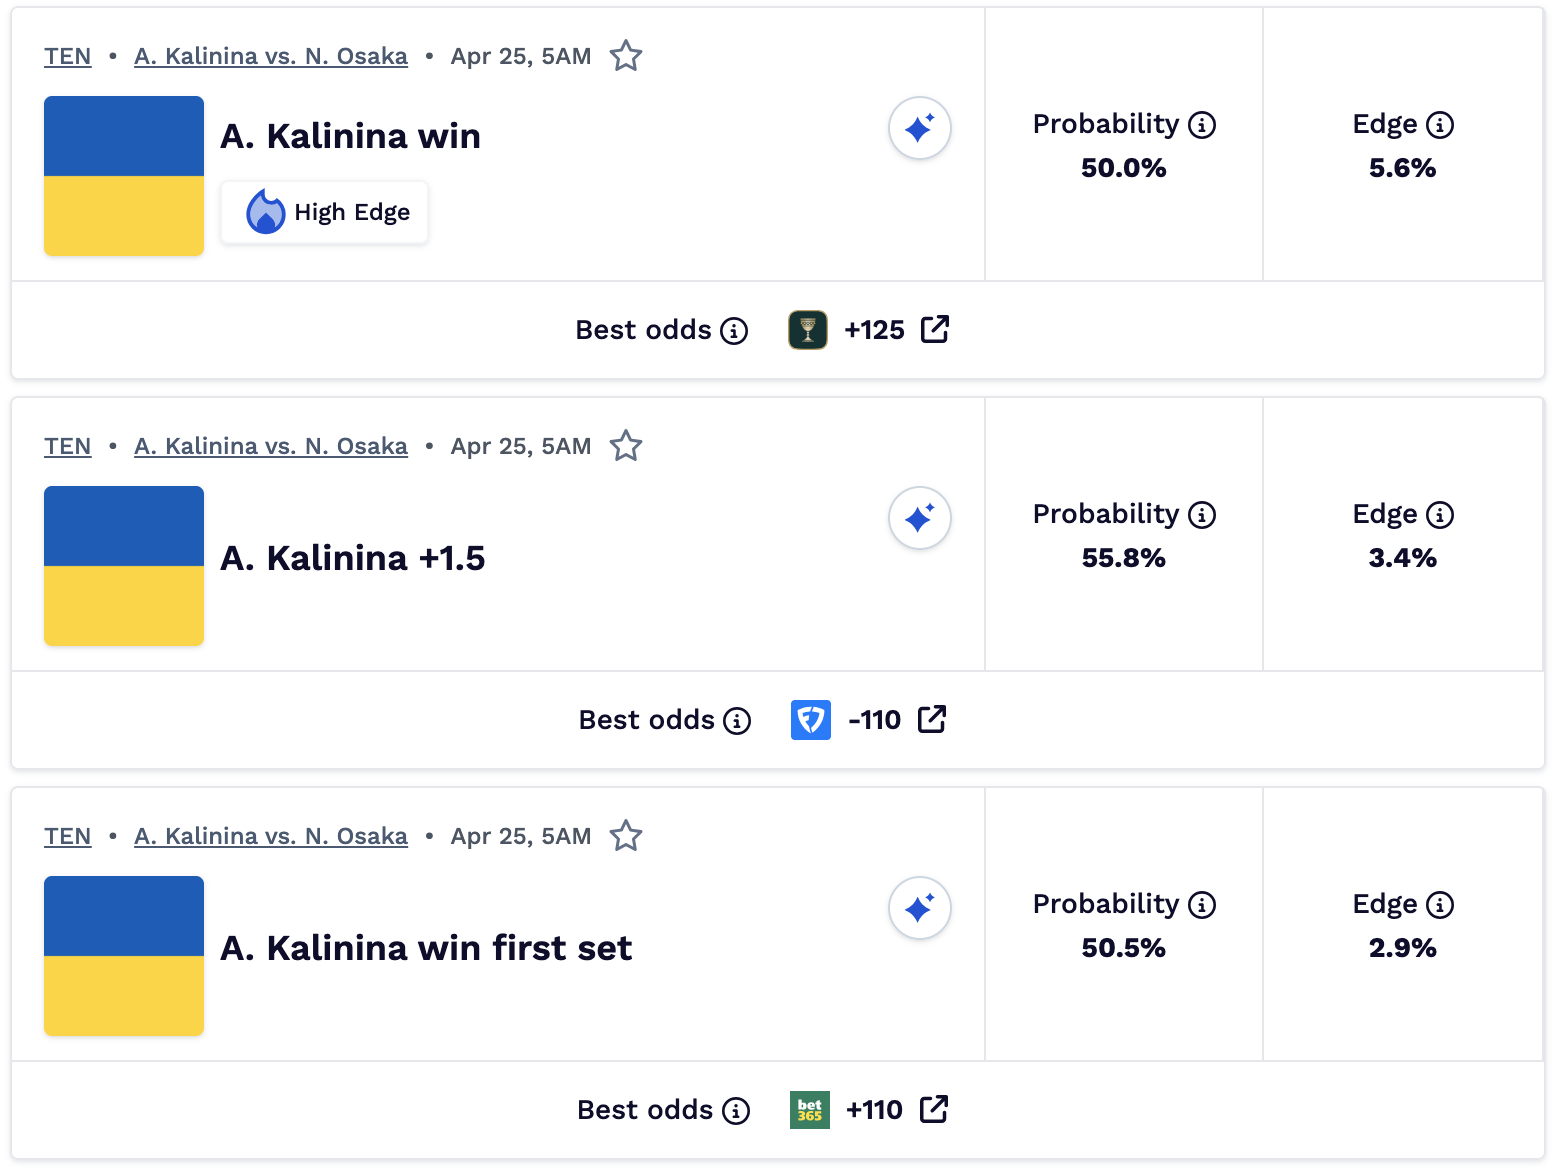
Task: Open the A. Kalinina vs. N. Osaka match link
Action: [271, 56]
